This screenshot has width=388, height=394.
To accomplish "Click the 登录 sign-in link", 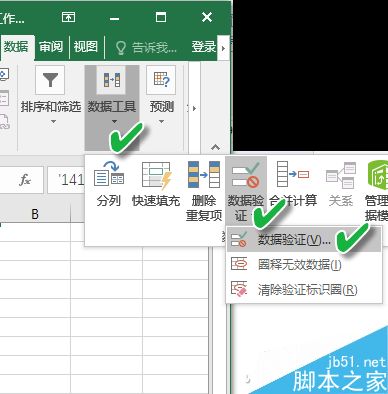I will [x=204, y=47].
